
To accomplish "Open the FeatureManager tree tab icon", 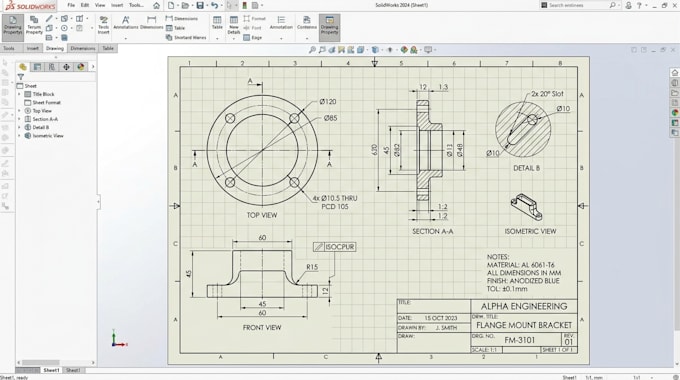I will [23, 67].
